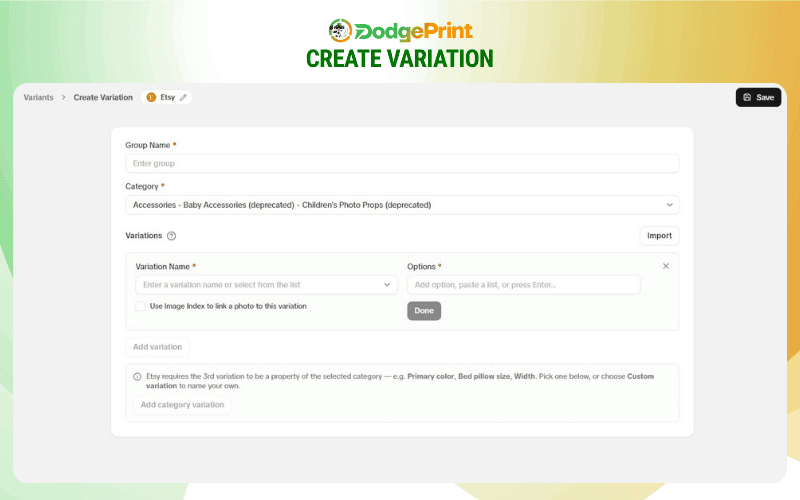800x500 pixels.
Task: Click the Variations help question-mark icon
Action: (x=171, y=236)
